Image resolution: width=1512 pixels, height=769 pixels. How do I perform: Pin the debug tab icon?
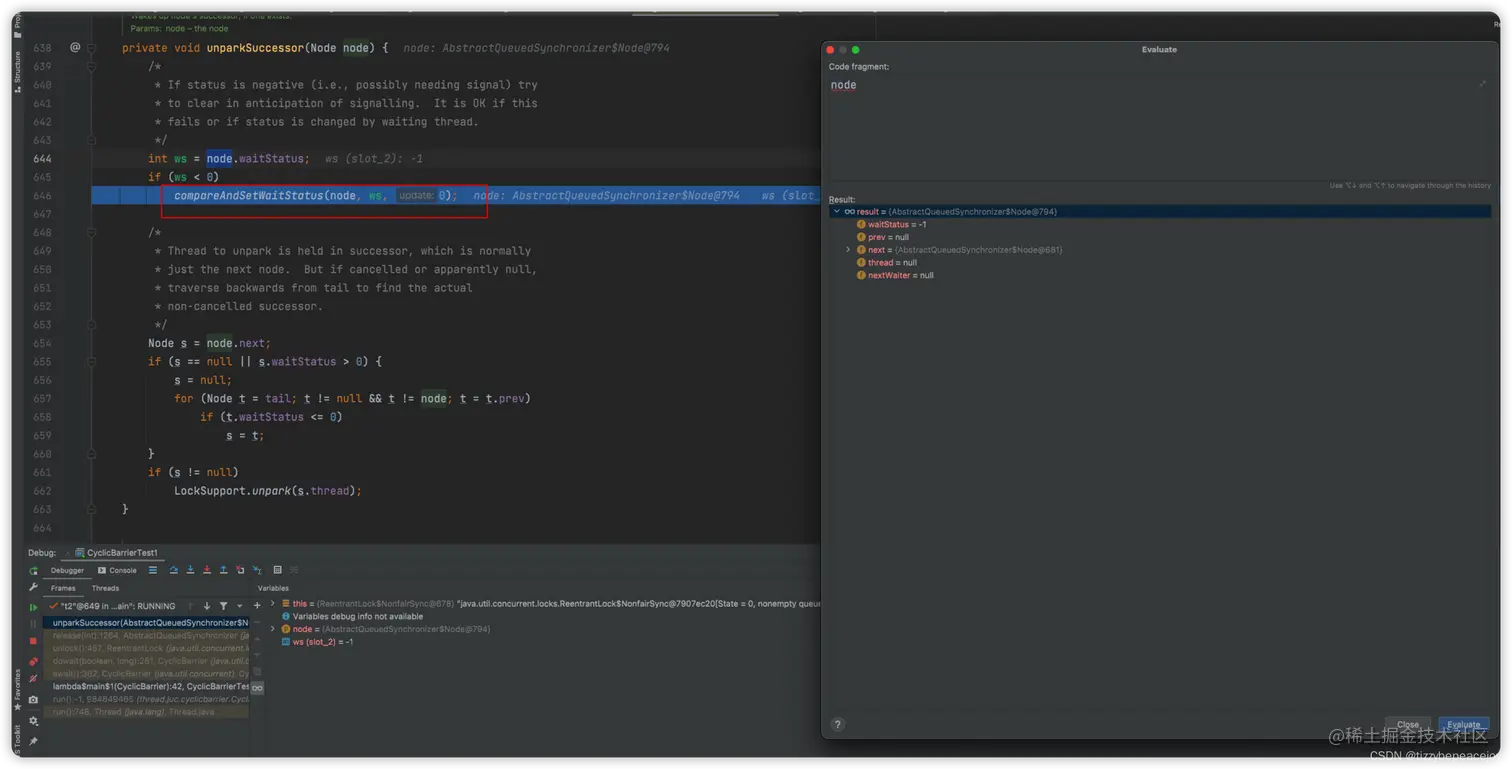click(x=33, y=741)
